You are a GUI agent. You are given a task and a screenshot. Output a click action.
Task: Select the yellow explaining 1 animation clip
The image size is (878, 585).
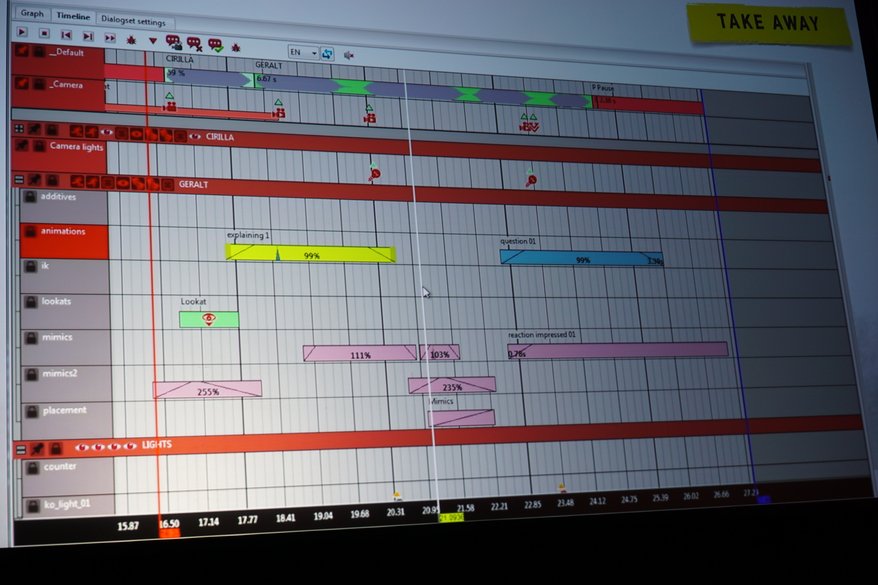click(311, 254)
